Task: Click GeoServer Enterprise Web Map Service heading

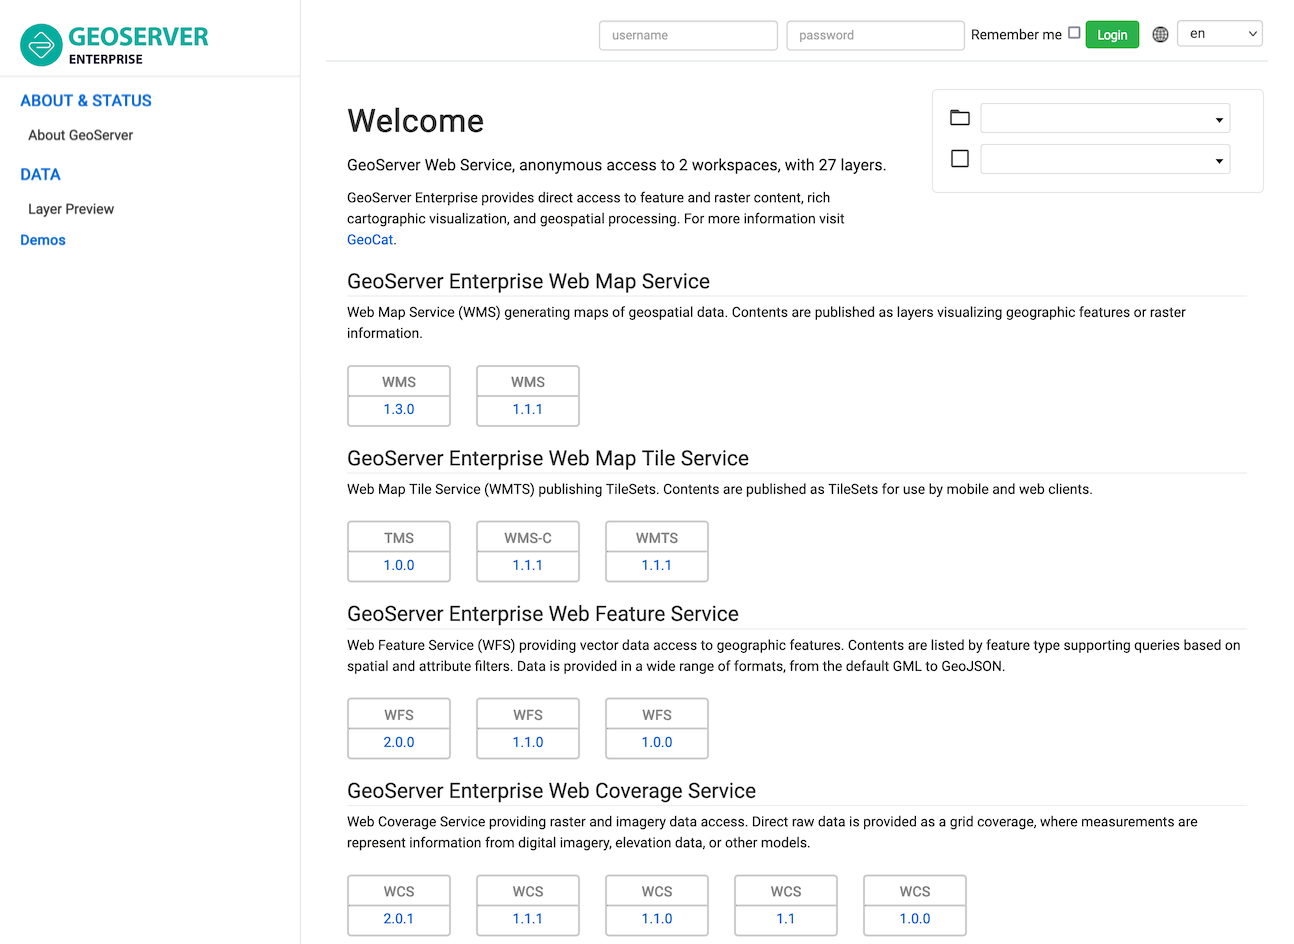Action: [528, 281]
